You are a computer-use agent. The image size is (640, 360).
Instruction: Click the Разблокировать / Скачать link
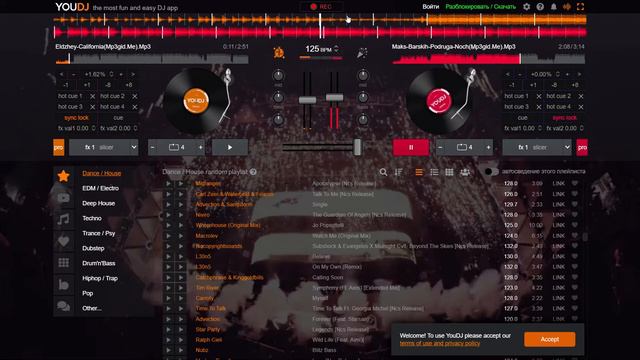pyautogui.click(x=480, y=7)
